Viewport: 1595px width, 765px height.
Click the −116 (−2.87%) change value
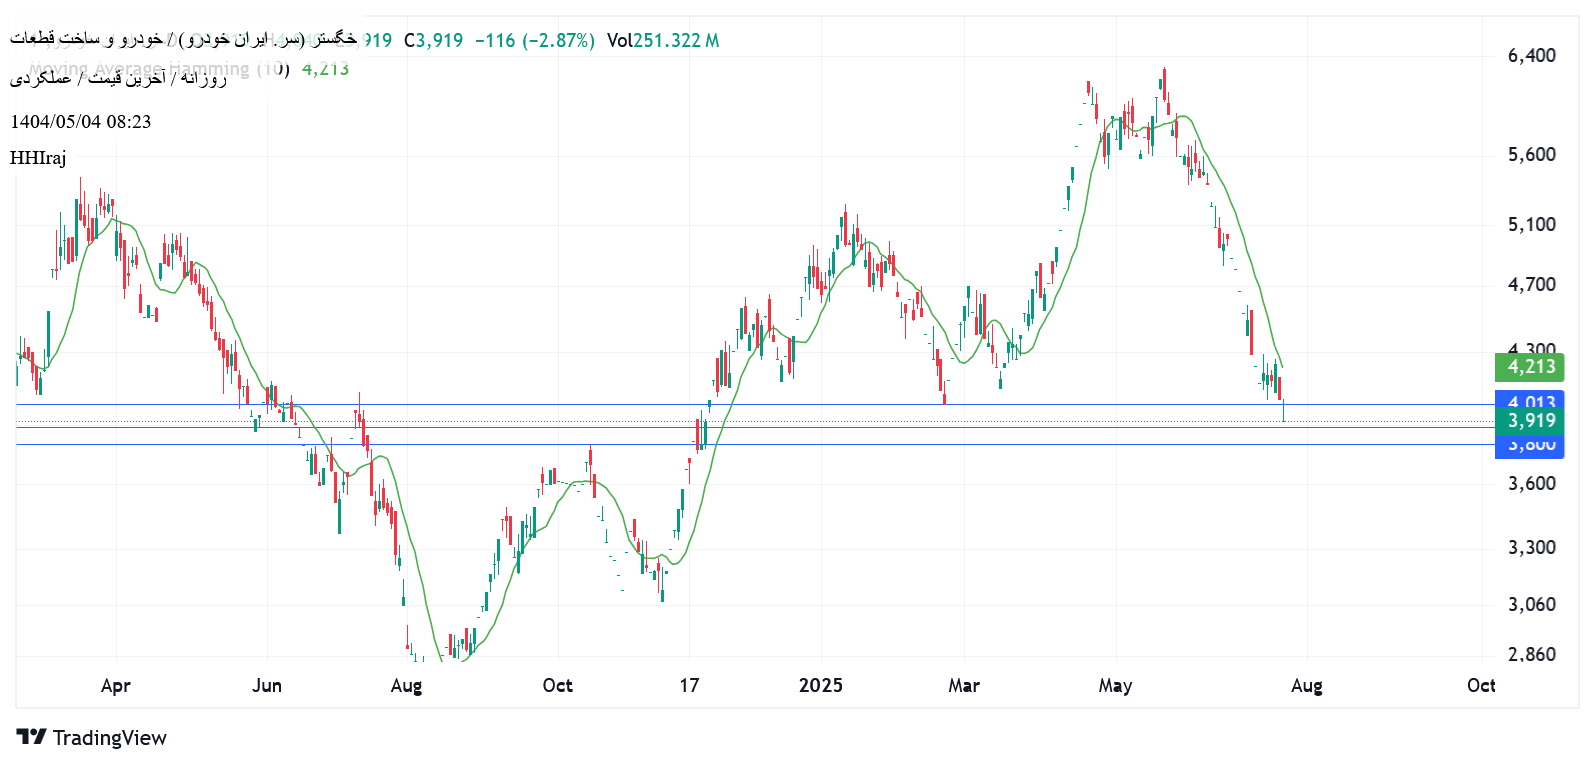tap(534, 41)
